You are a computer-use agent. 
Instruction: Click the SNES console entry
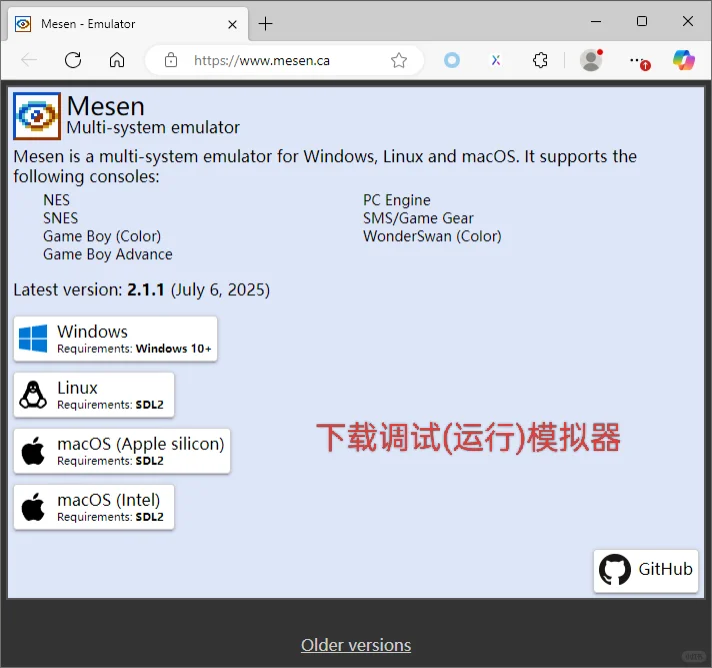[60, 218]
